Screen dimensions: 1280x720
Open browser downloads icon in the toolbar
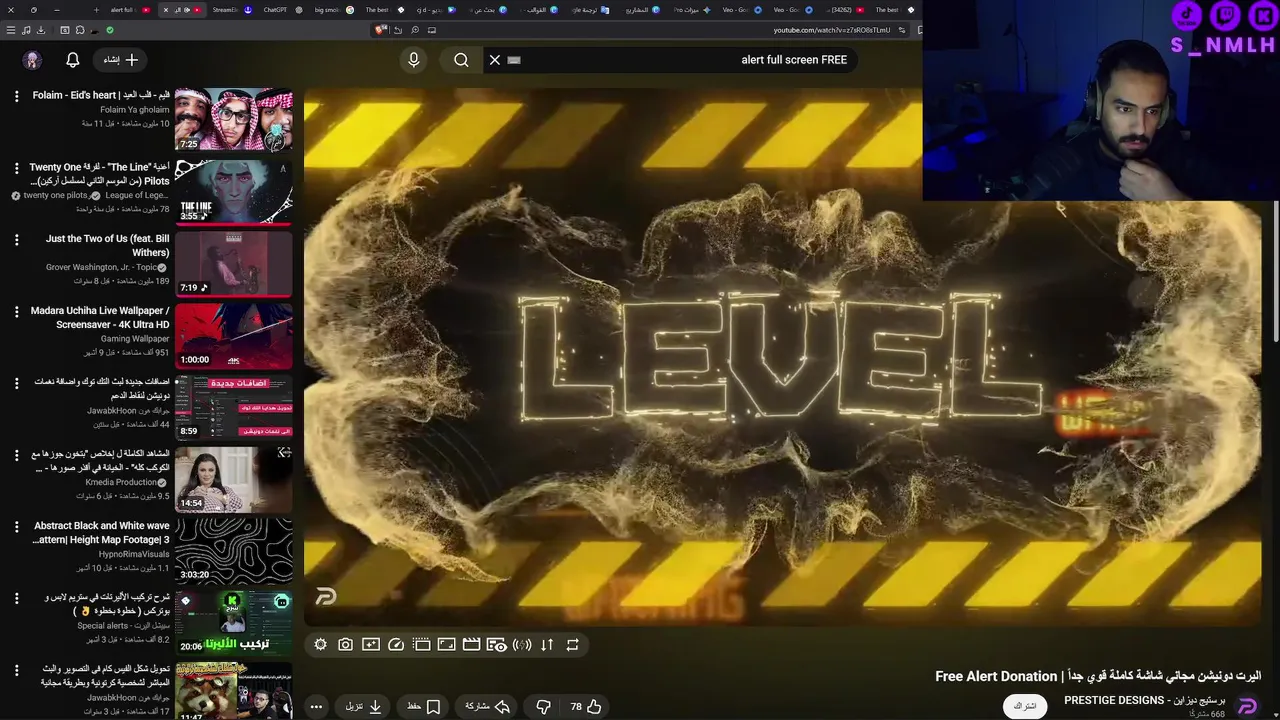(x=41, y=30)
